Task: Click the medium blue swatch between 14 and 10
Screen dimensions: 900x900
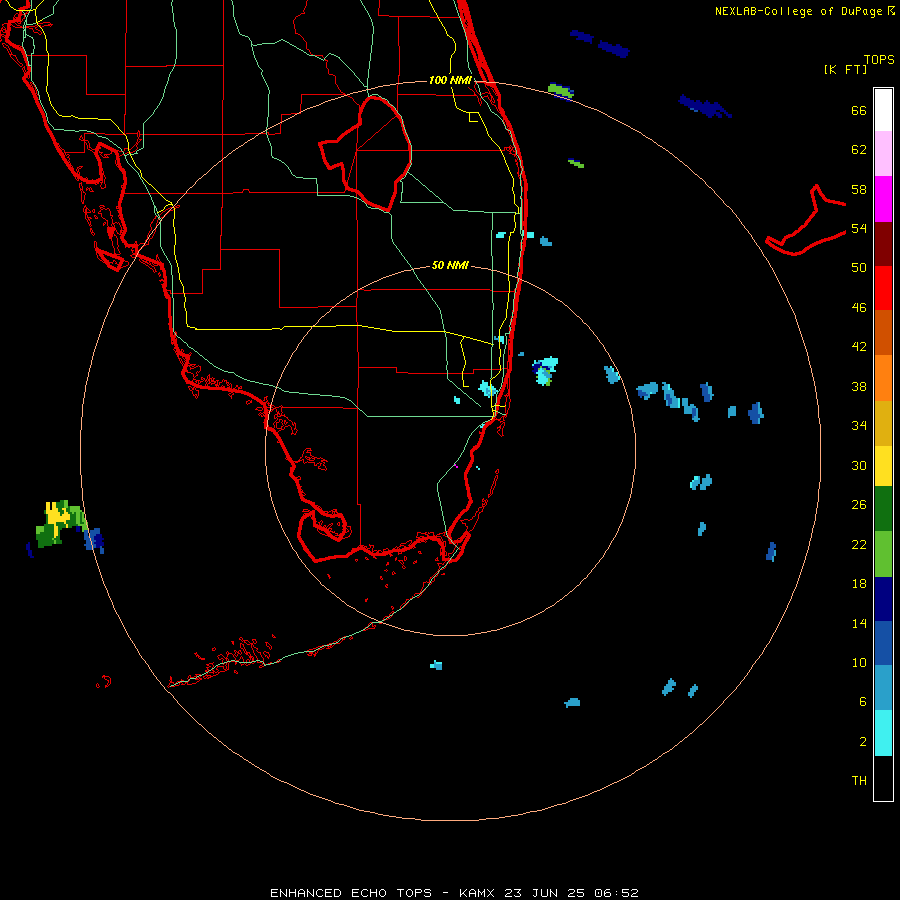Action: click(883, 643)
